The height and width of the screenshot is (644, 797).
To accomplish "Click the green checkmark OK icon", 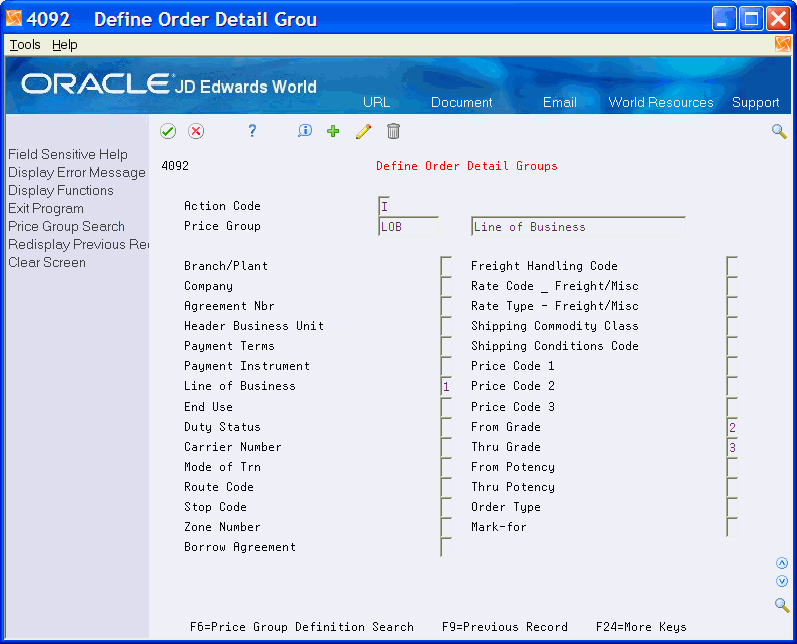I will coord(168,131).
